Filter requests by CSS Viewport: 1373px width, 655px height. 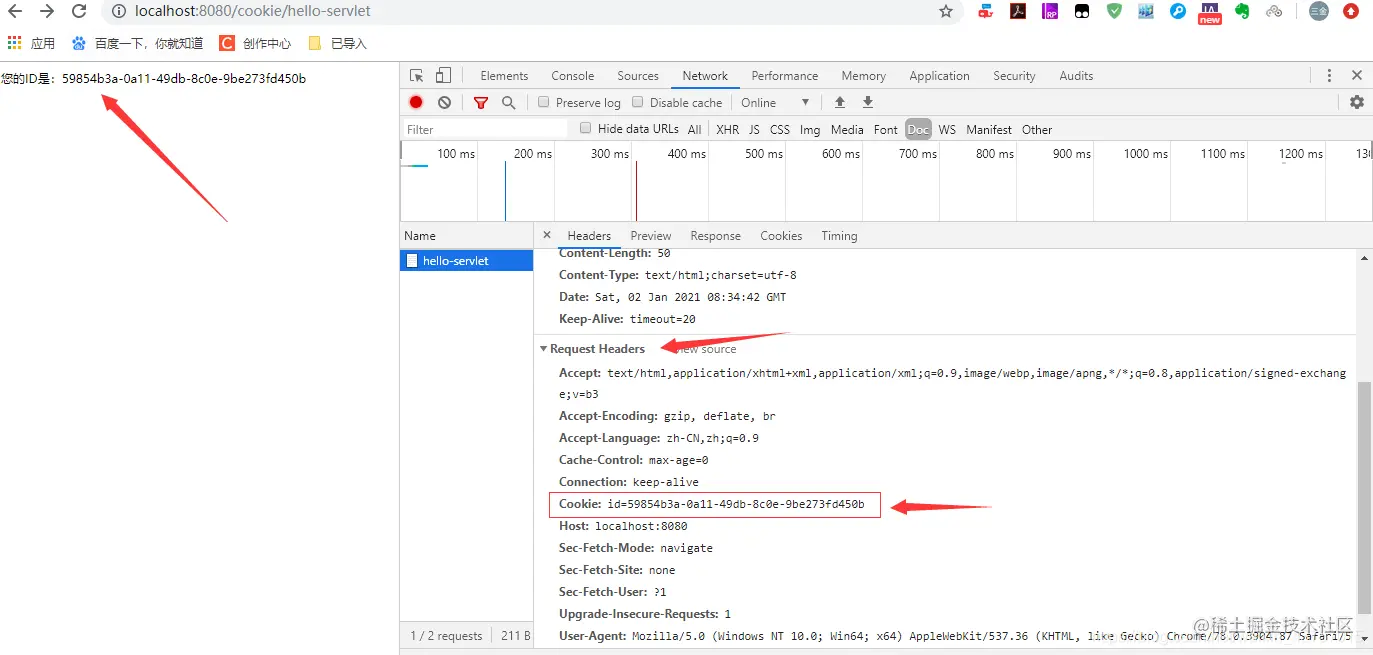(x=780, y=129)
